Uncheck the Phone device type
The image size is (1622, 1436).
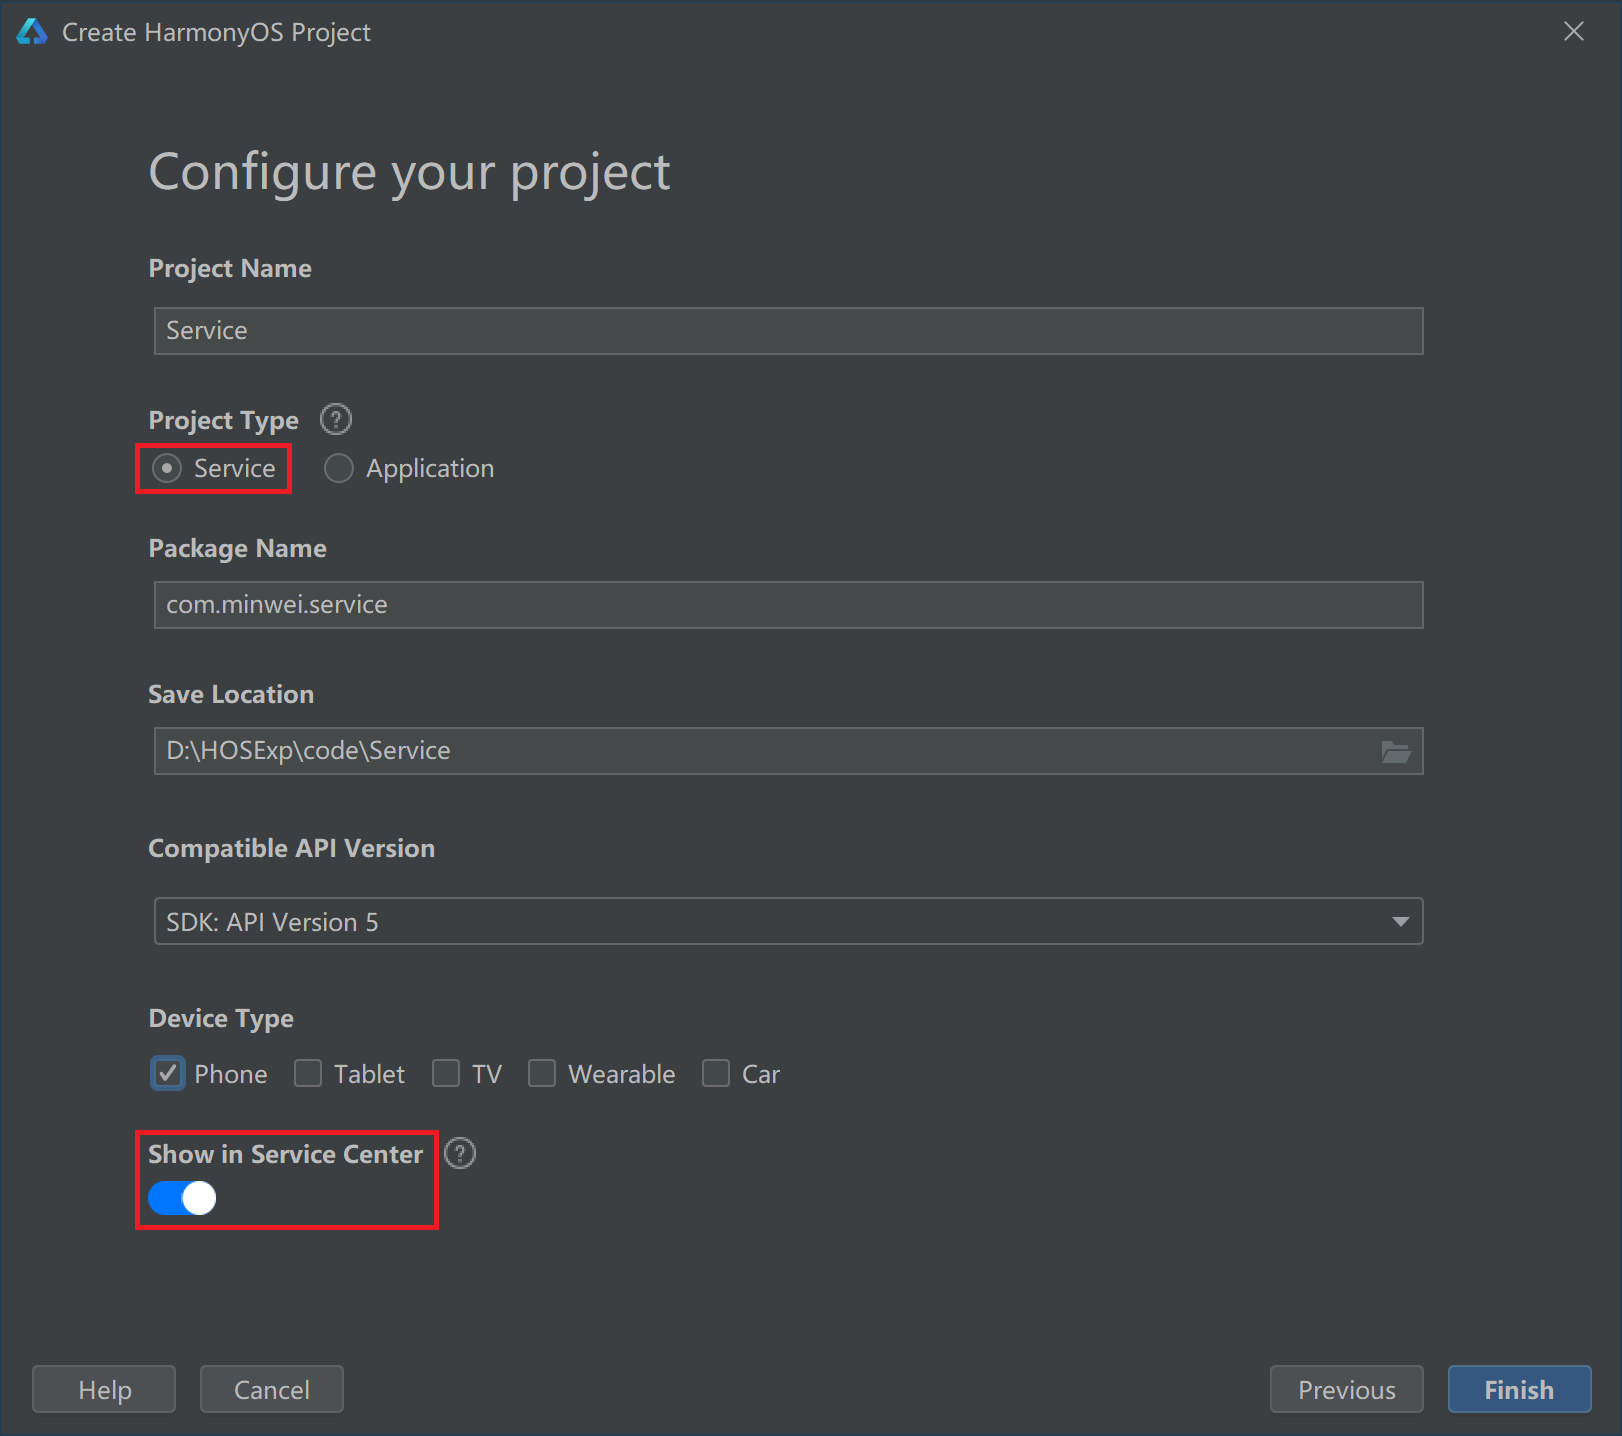click(168, 1073)
